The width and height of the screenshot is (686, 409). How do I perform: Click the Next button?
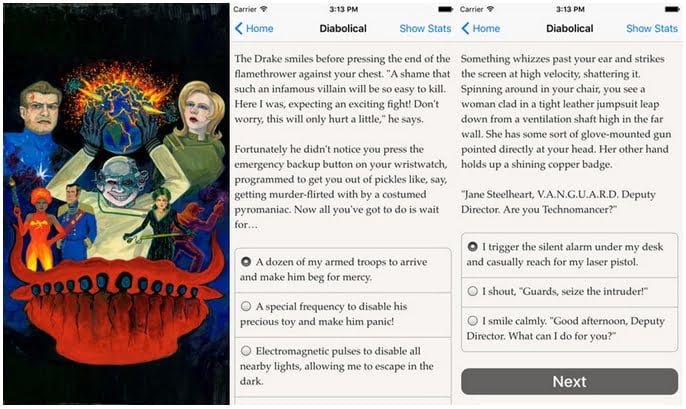coord(570,381)
